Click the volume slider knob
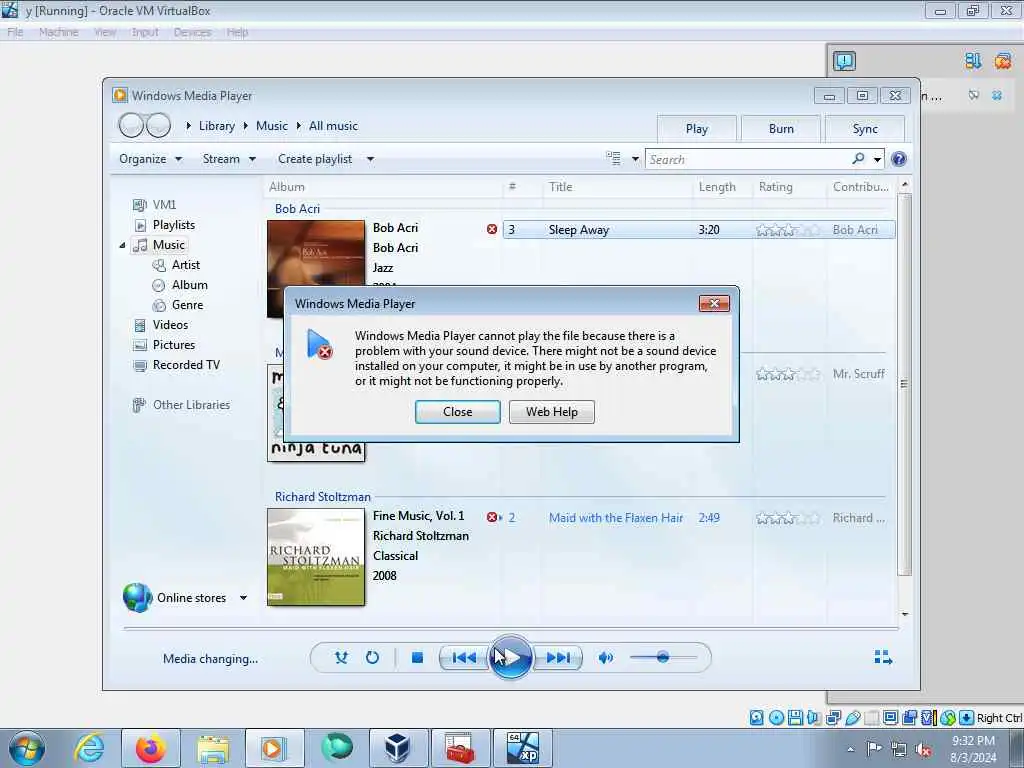The image size is (1024, 768). pos(663,657)
